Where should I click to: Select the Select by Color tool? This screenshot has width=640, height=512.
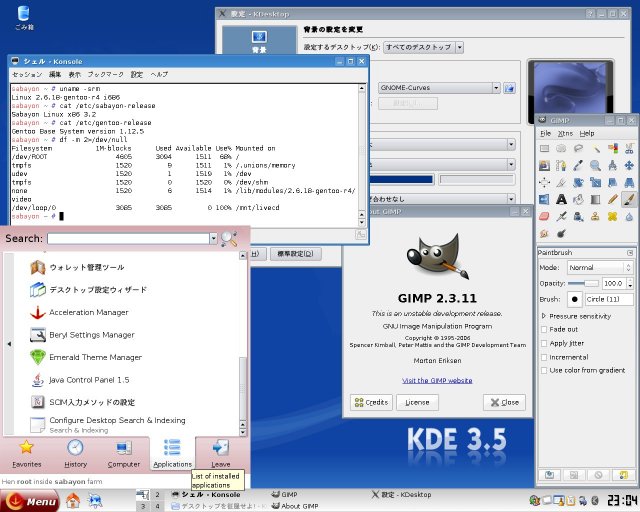point(613,149)
